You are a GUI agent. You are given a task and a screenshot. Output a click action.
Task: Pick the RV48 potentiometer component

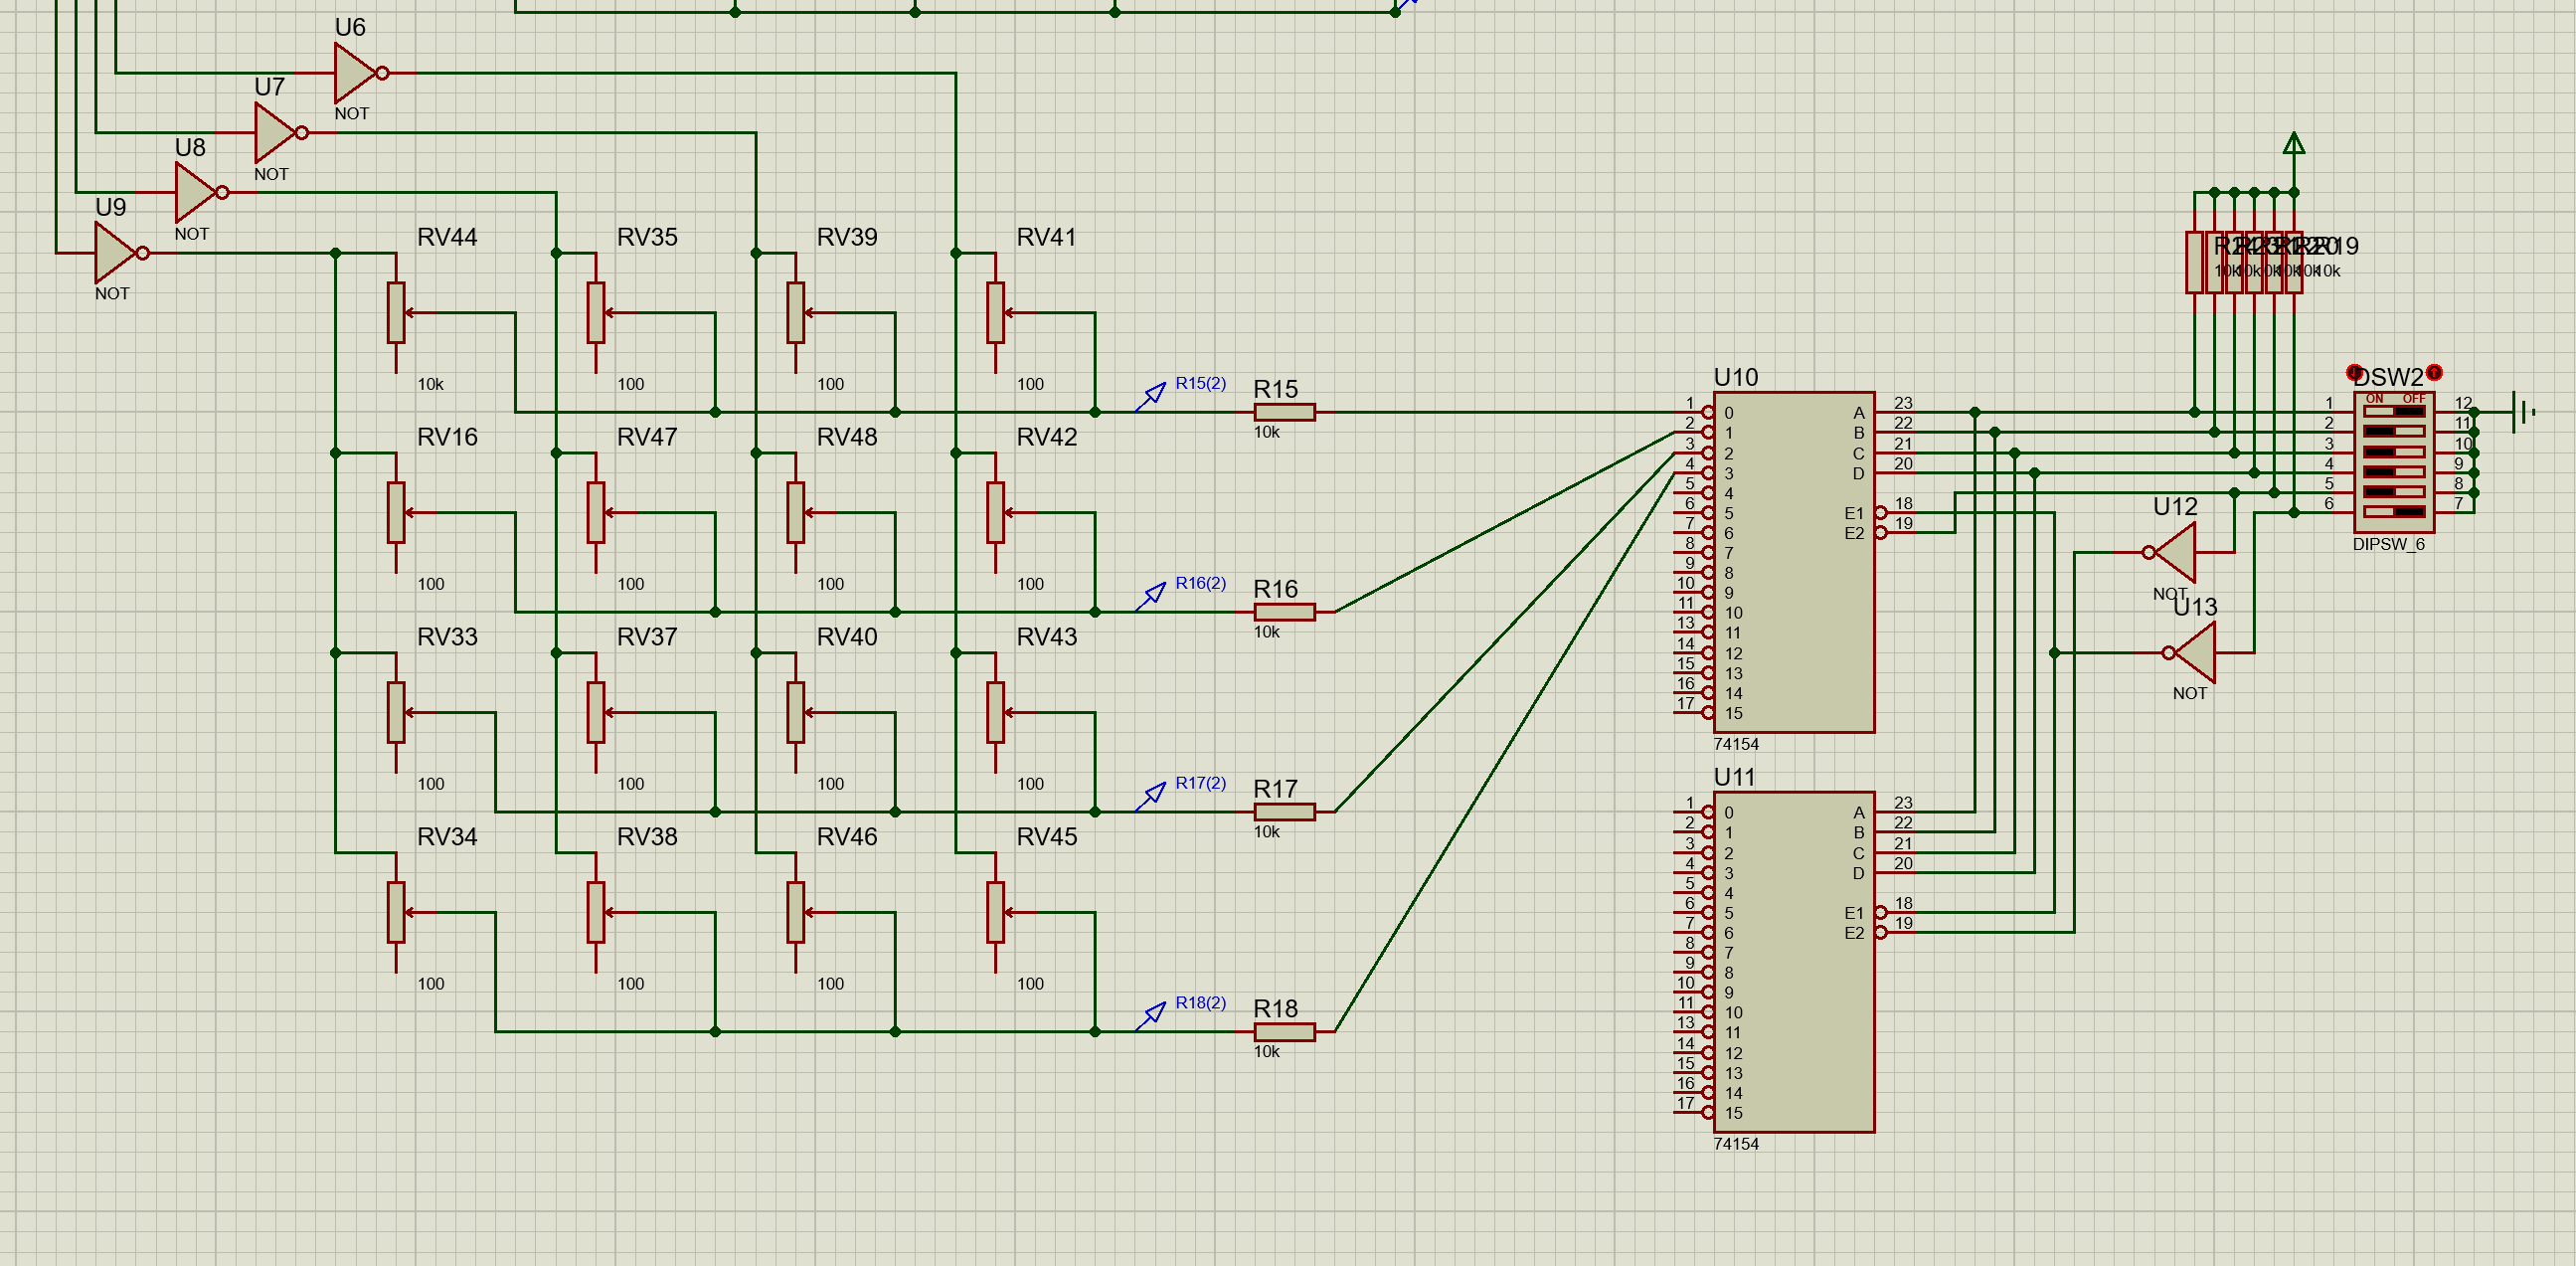pos(796,513)
